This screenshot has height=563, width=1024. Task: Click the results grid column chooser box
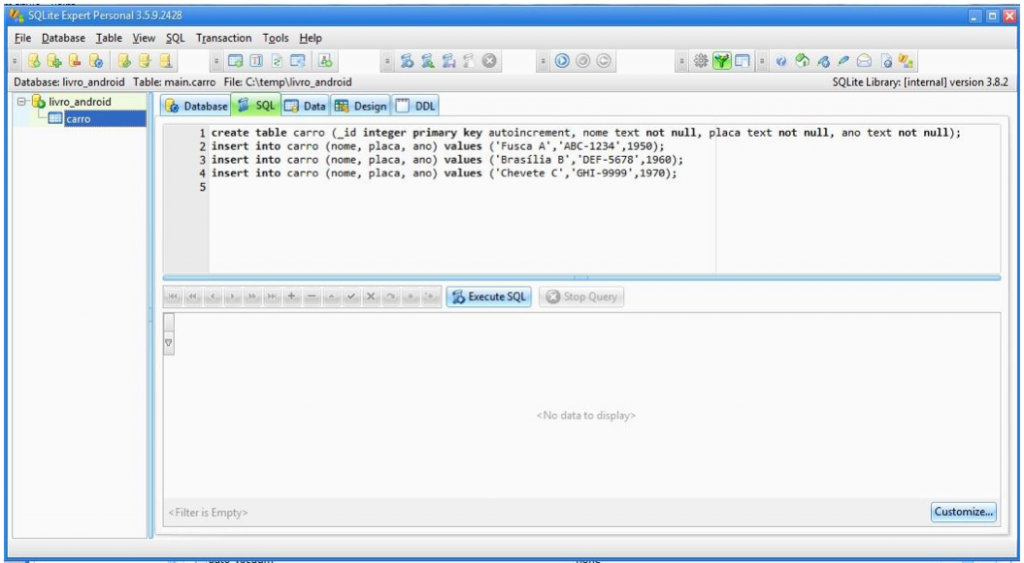click(168, 322)
